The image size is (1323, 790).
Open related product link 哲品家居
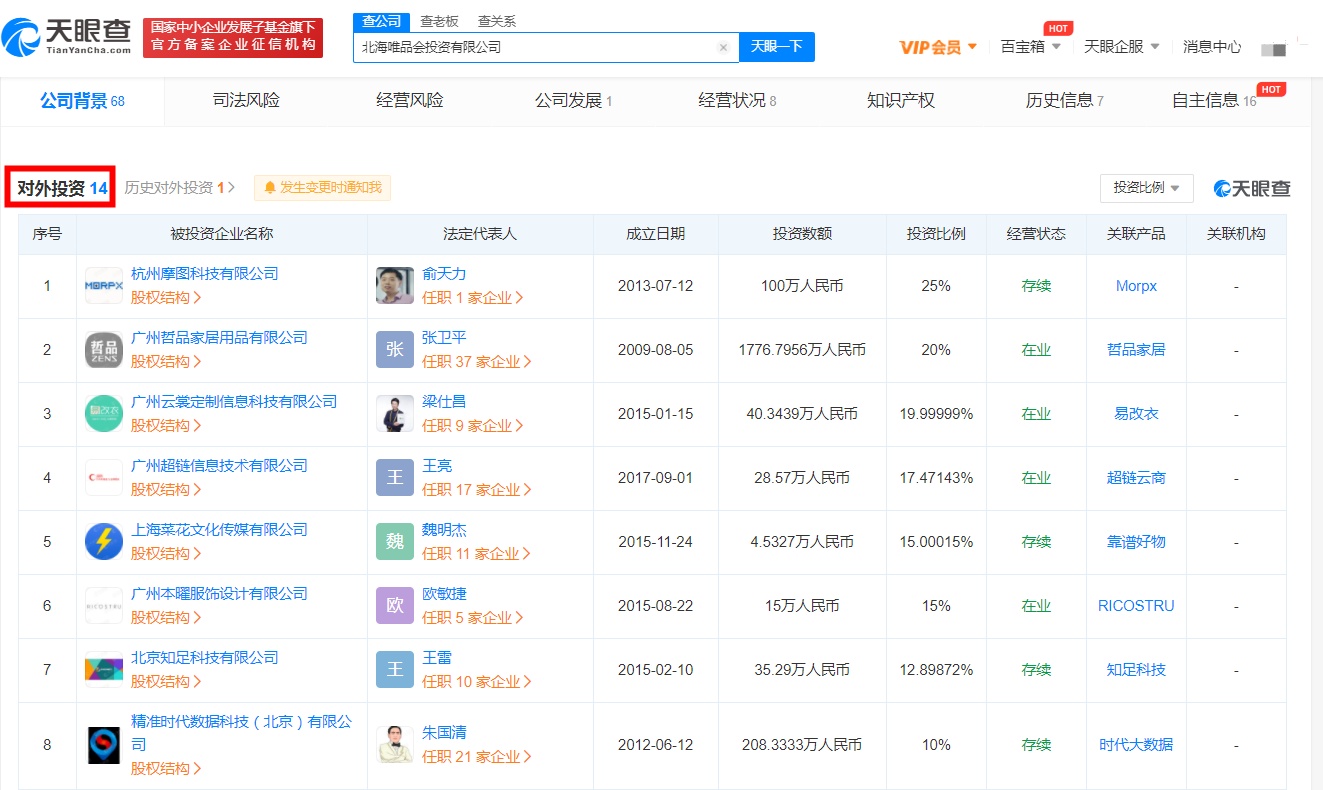coord(1136,350)
